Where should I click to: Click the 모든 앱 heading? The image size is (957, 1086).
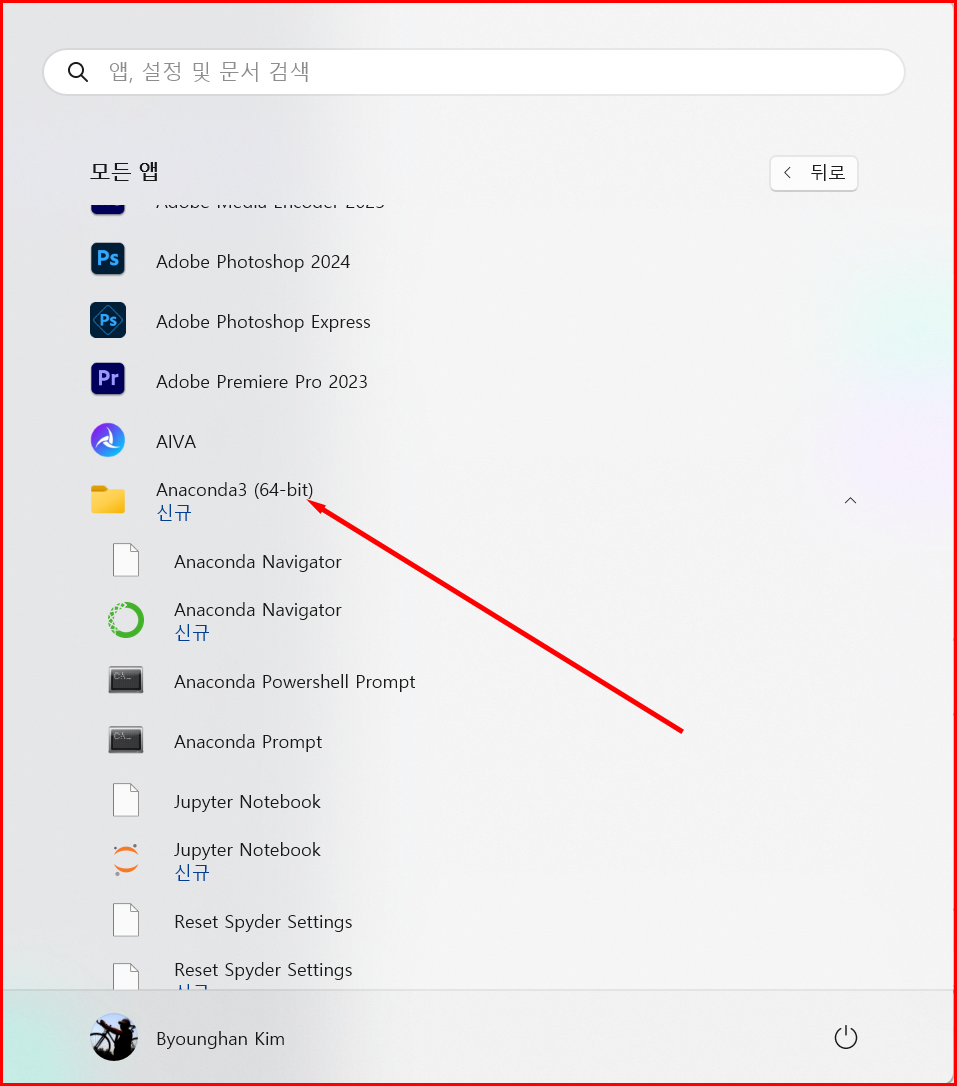(x=124, y=171)
